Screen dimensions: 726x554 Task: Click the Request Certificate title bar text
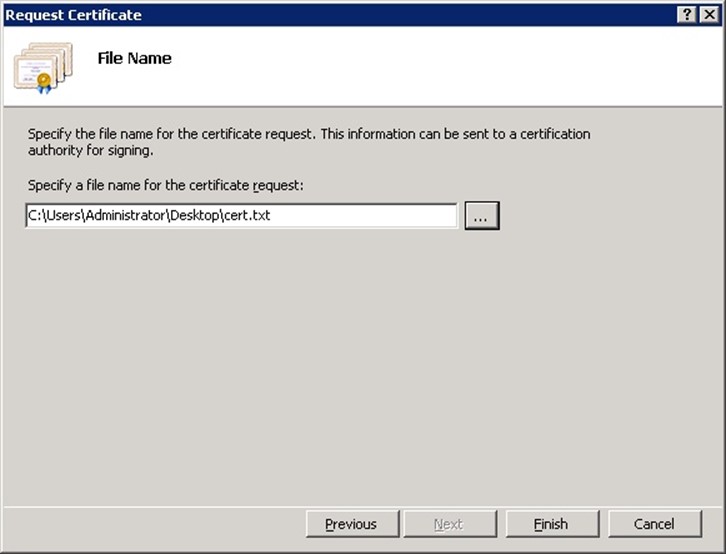(x=74, y=14)
